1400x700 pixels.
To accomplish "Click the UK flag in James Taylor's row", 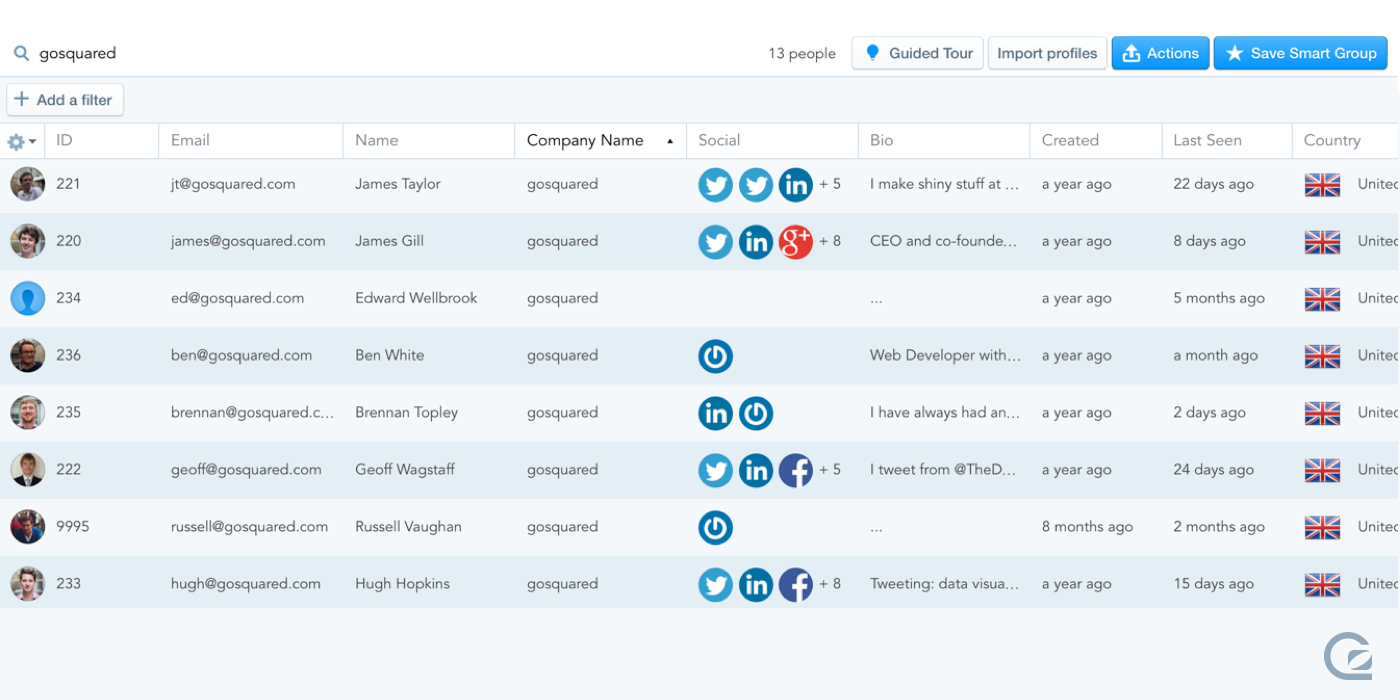I will click(1323, 185).
